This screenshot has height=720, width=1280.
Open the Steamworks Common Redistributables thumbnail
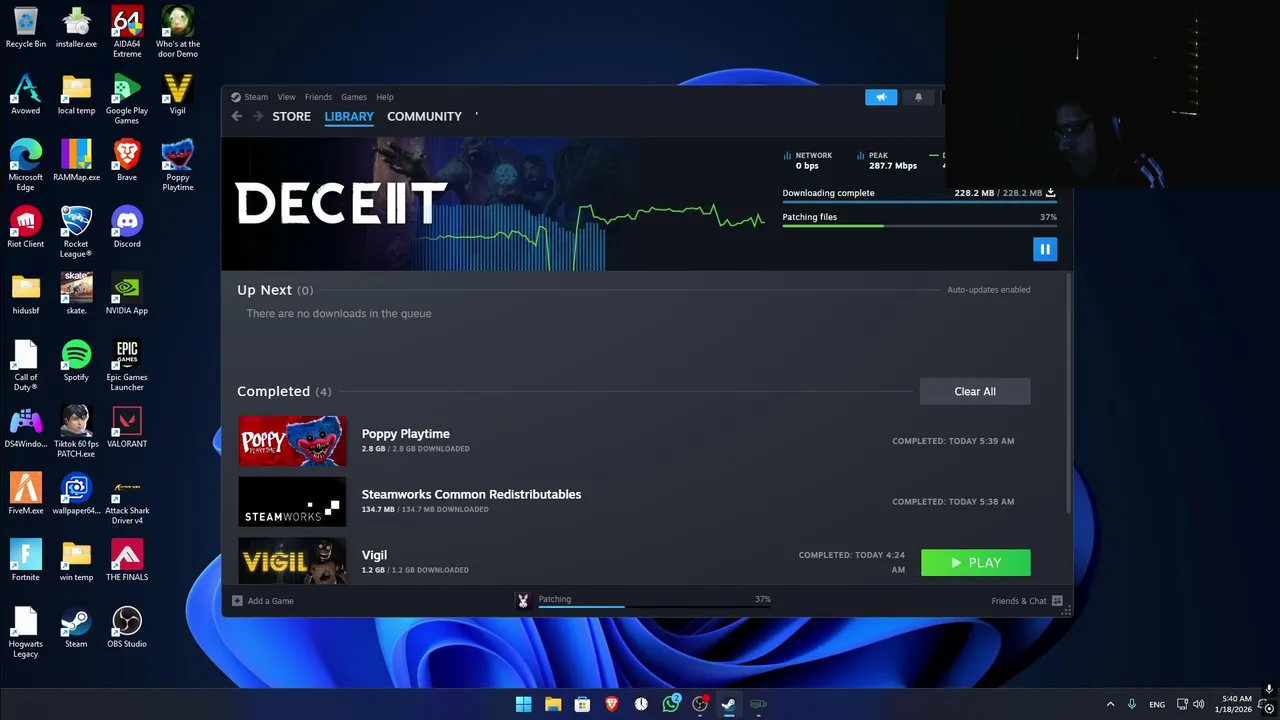(x=292, y=502)
